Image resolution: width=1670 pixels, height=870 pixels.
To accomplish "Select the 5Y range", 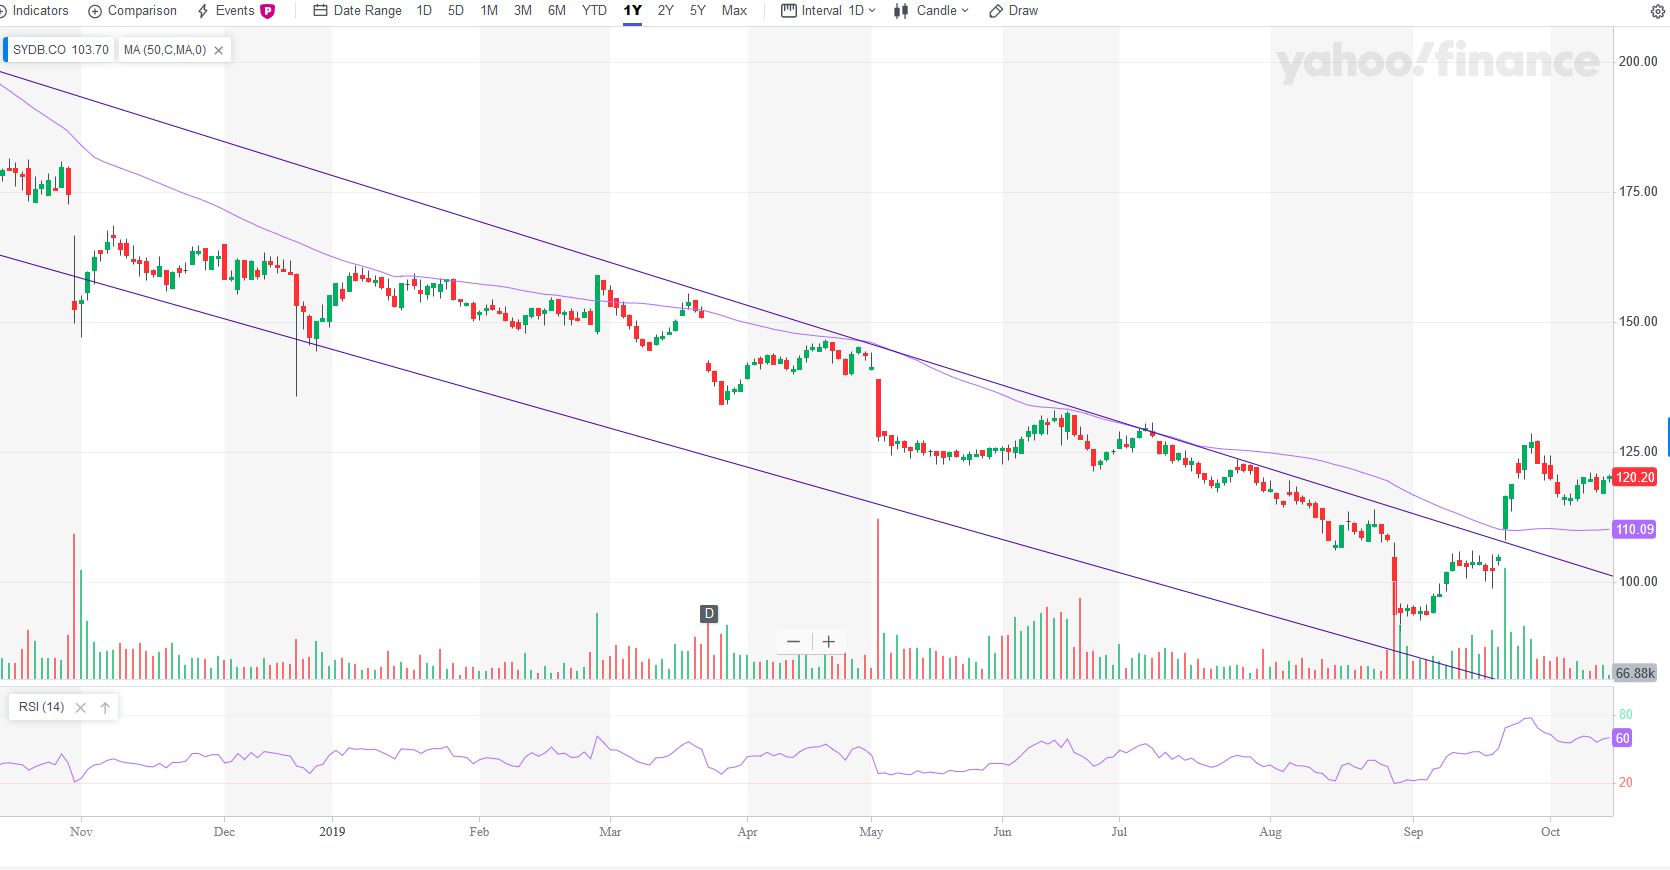I will pos(698,10).
